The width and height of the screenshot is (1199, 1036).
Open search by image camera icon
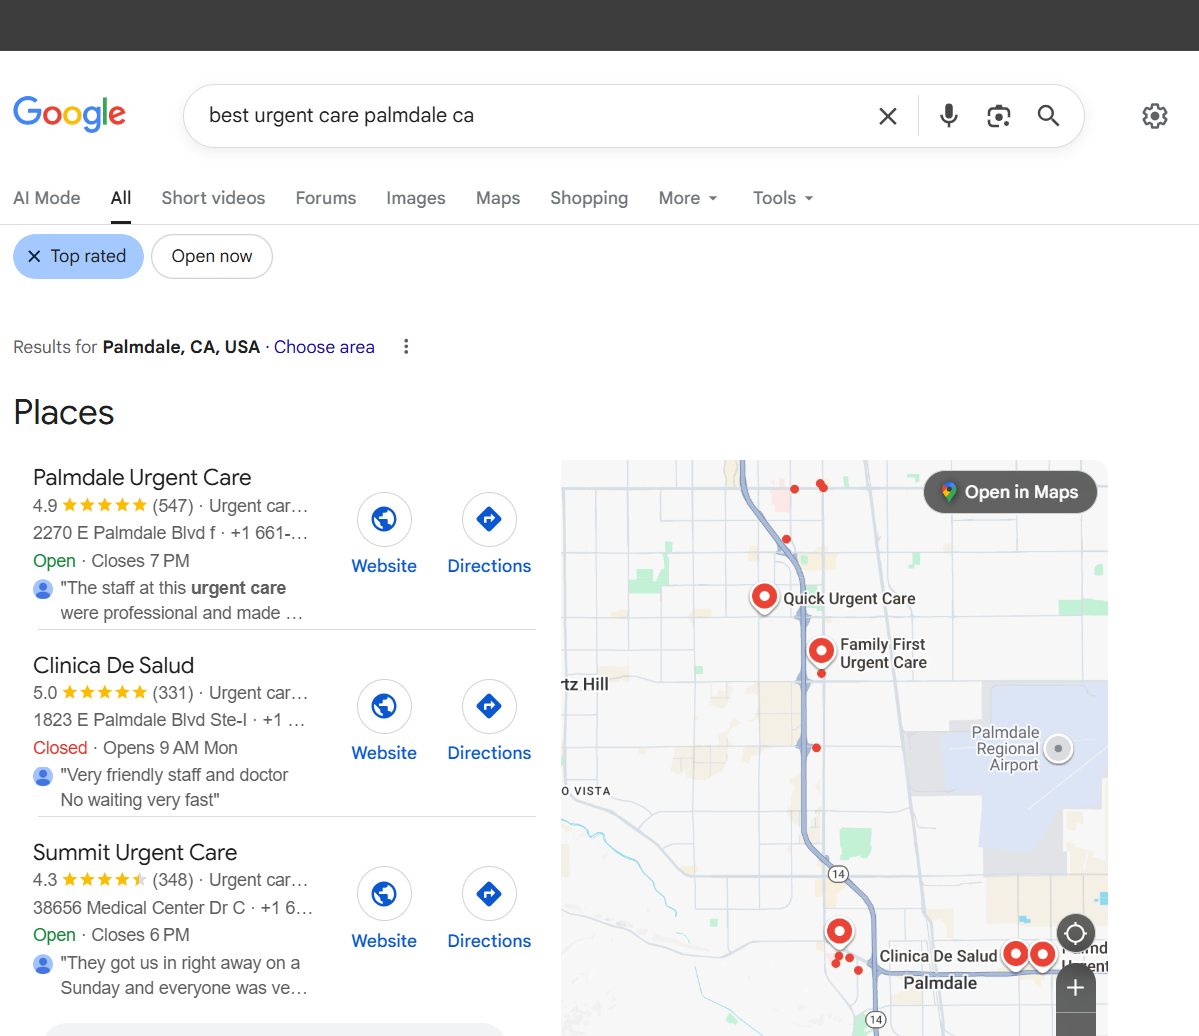coord(998,116)
